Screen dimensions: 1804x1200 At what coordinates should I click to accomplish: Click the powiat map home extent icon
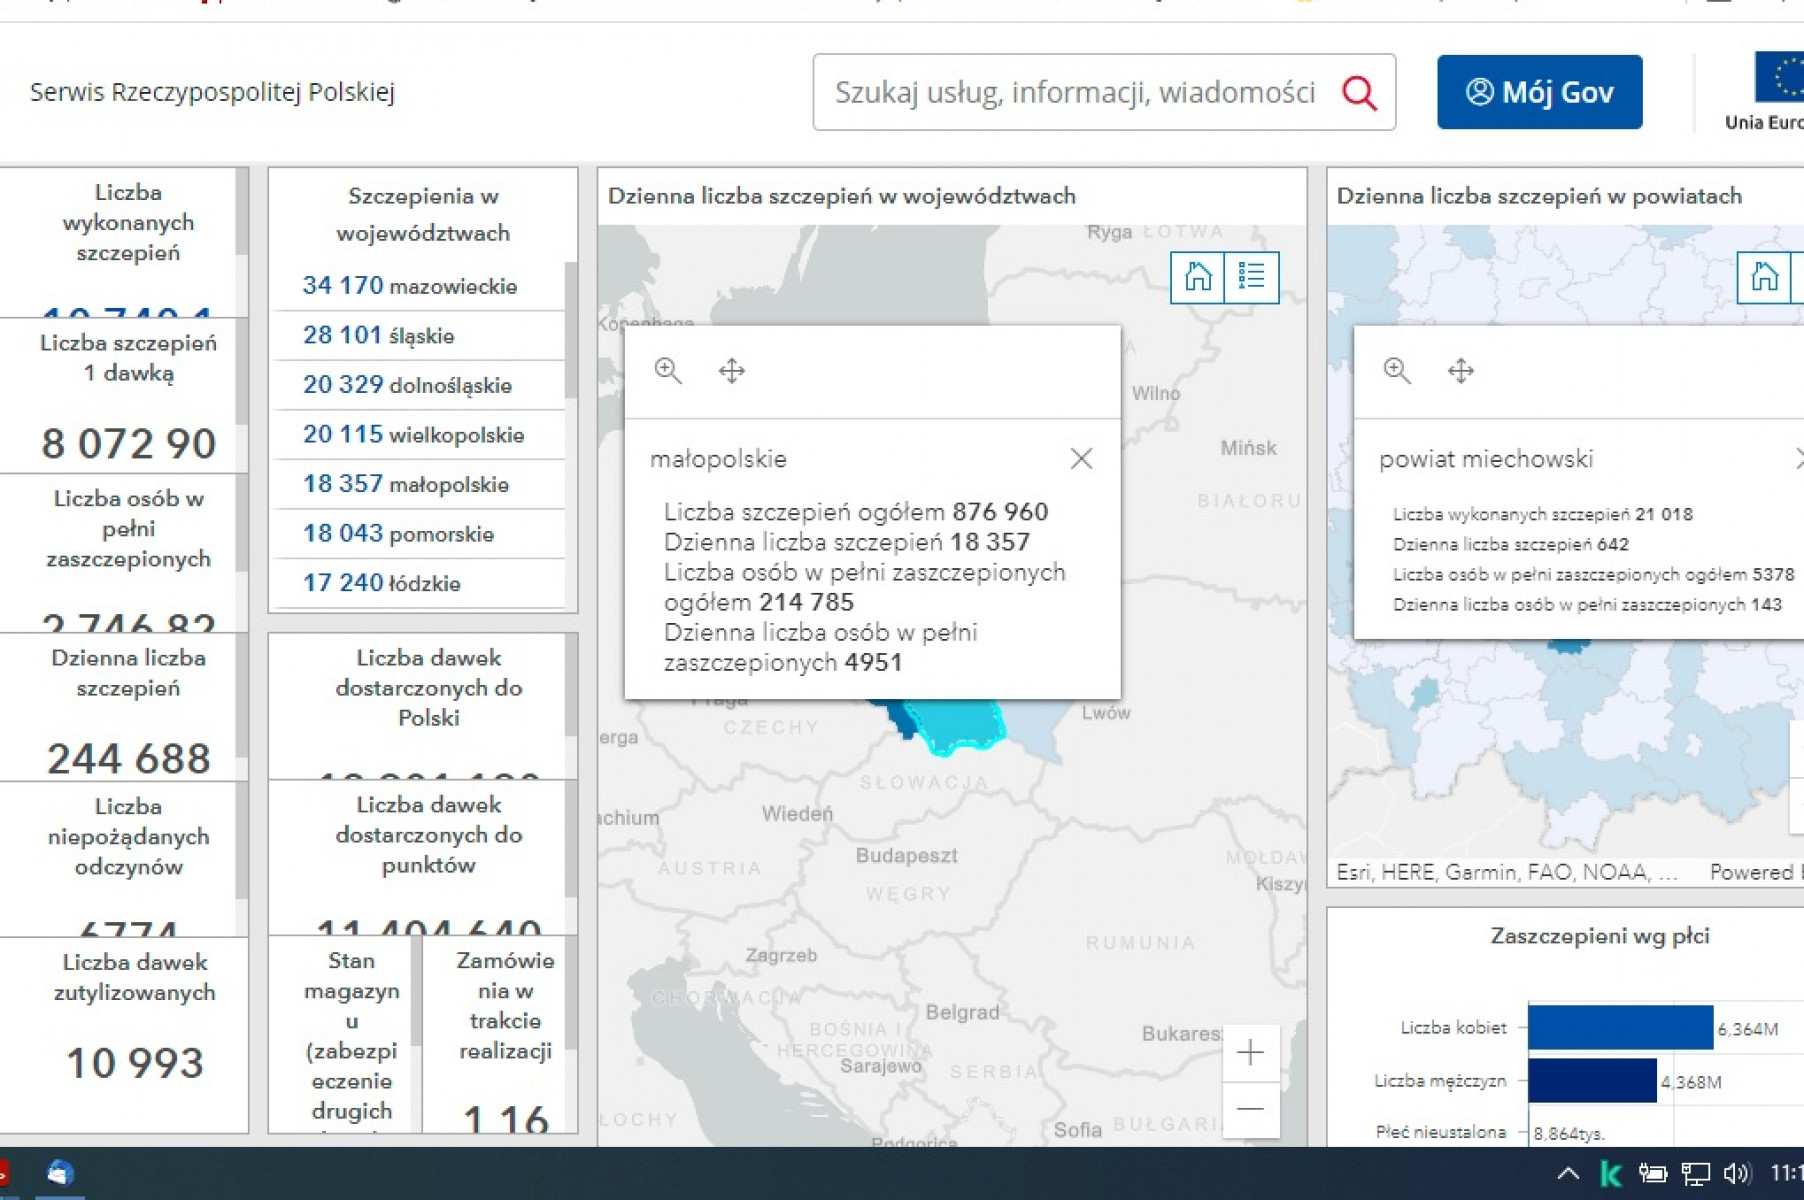pyautogui.click(x=1764, y=276)
